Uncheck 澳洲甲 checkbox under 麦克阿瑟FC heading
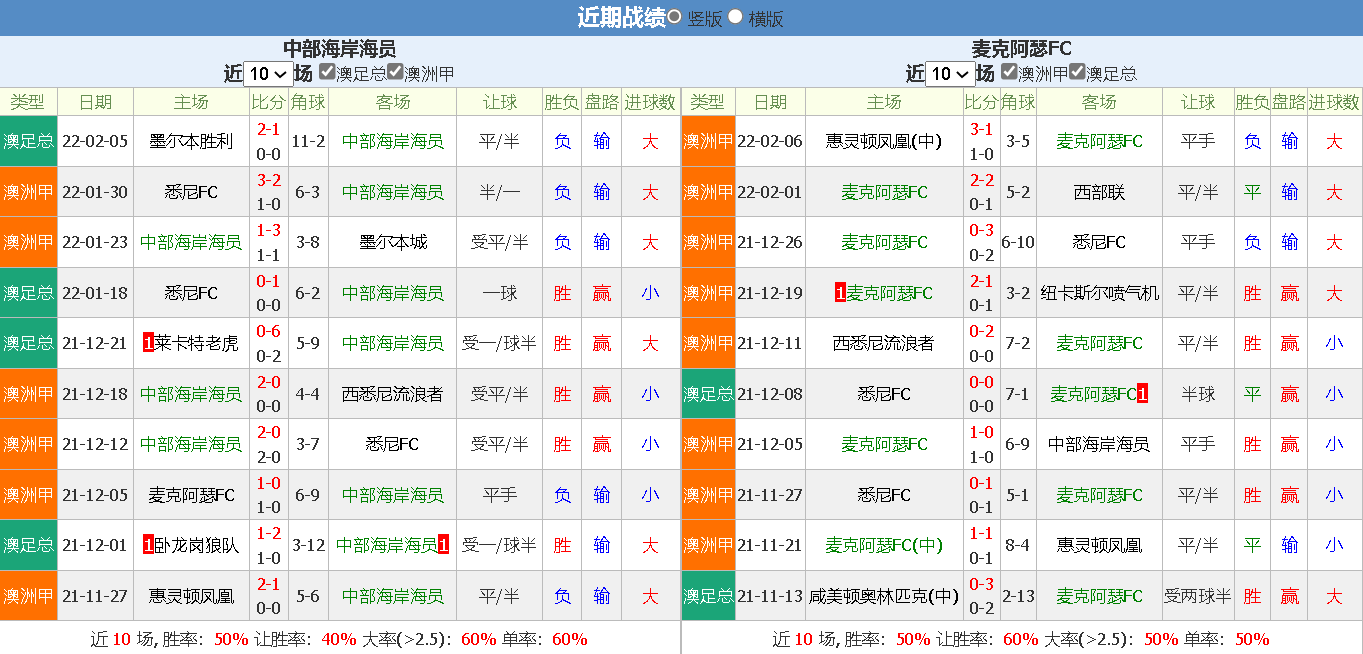Screen dimensions: 1363x654 tap(1009, 71)
